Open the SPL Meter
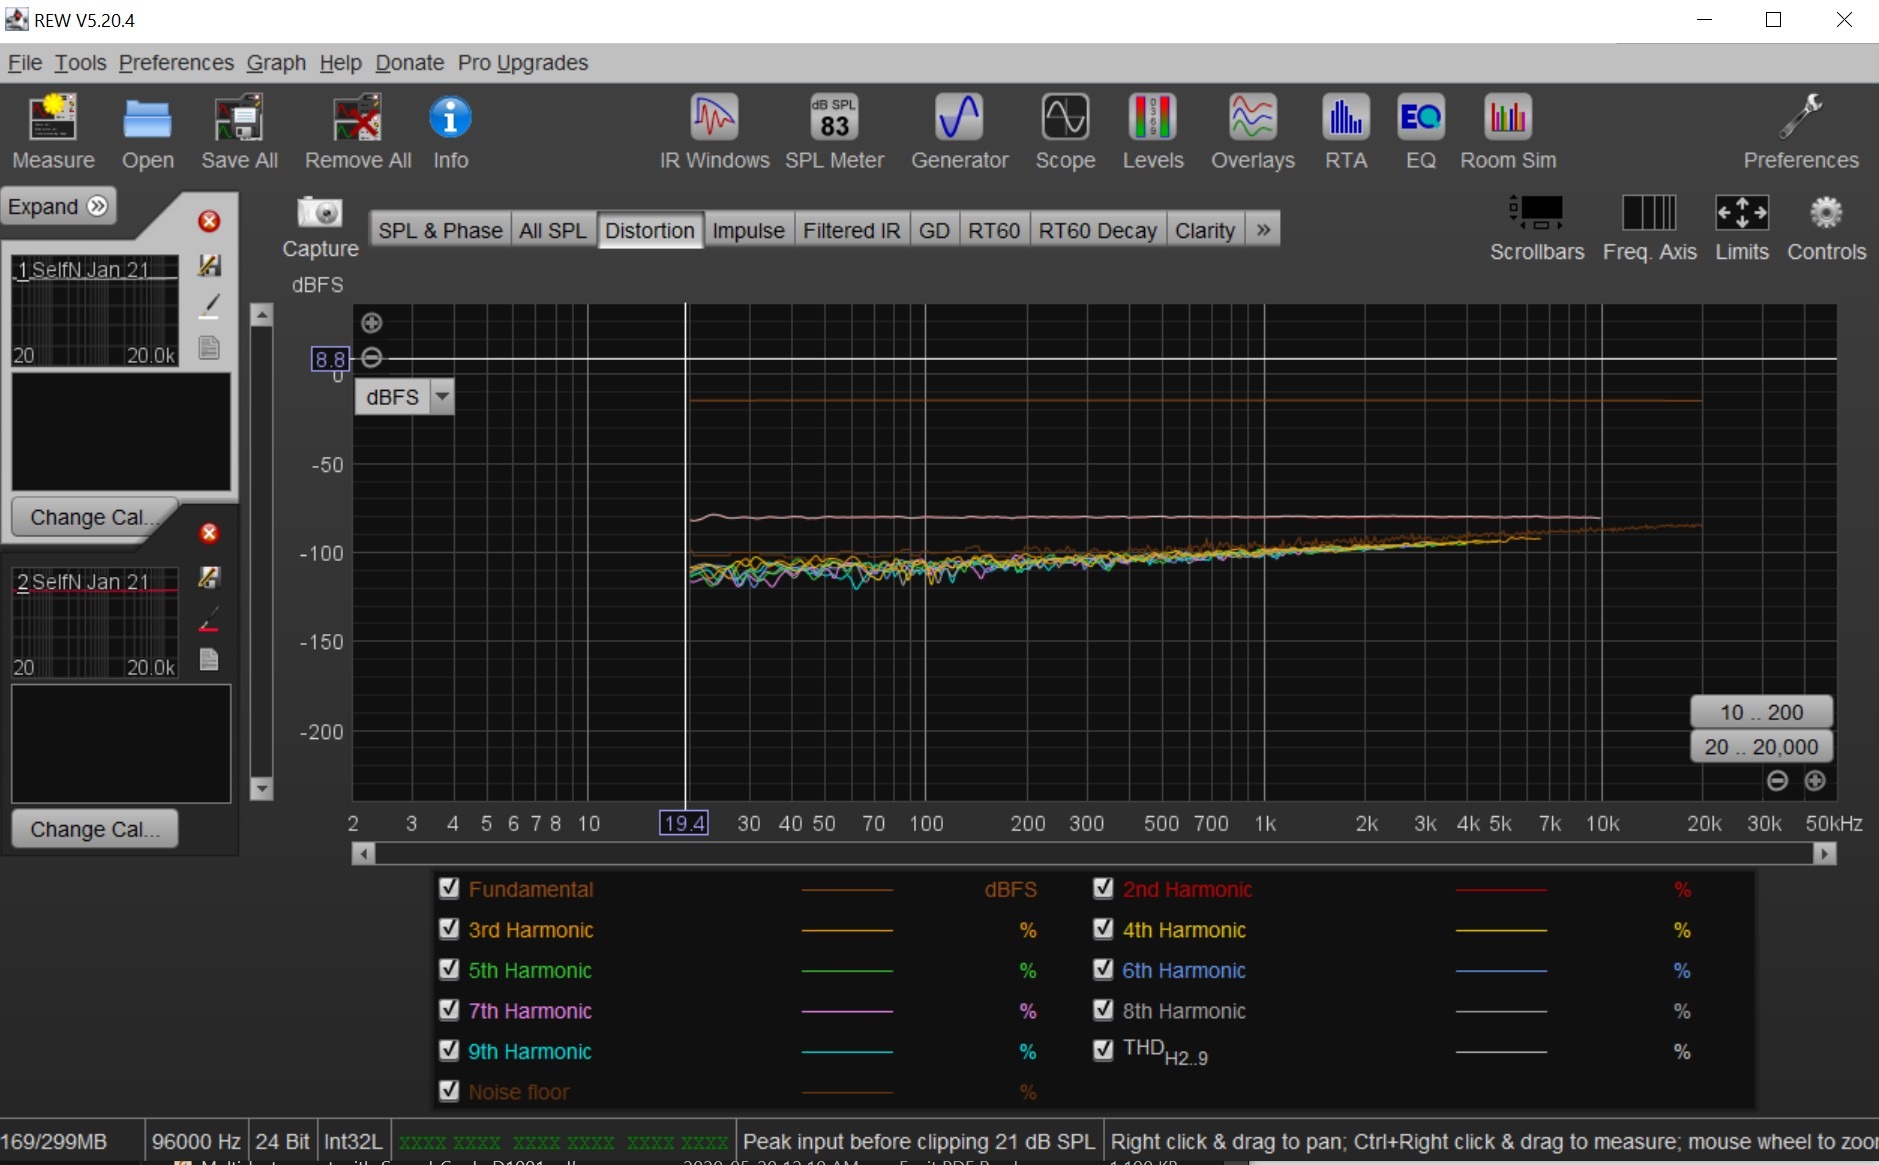The width and height of the screenshot is (1879, 1165). (x=834, y=131)
